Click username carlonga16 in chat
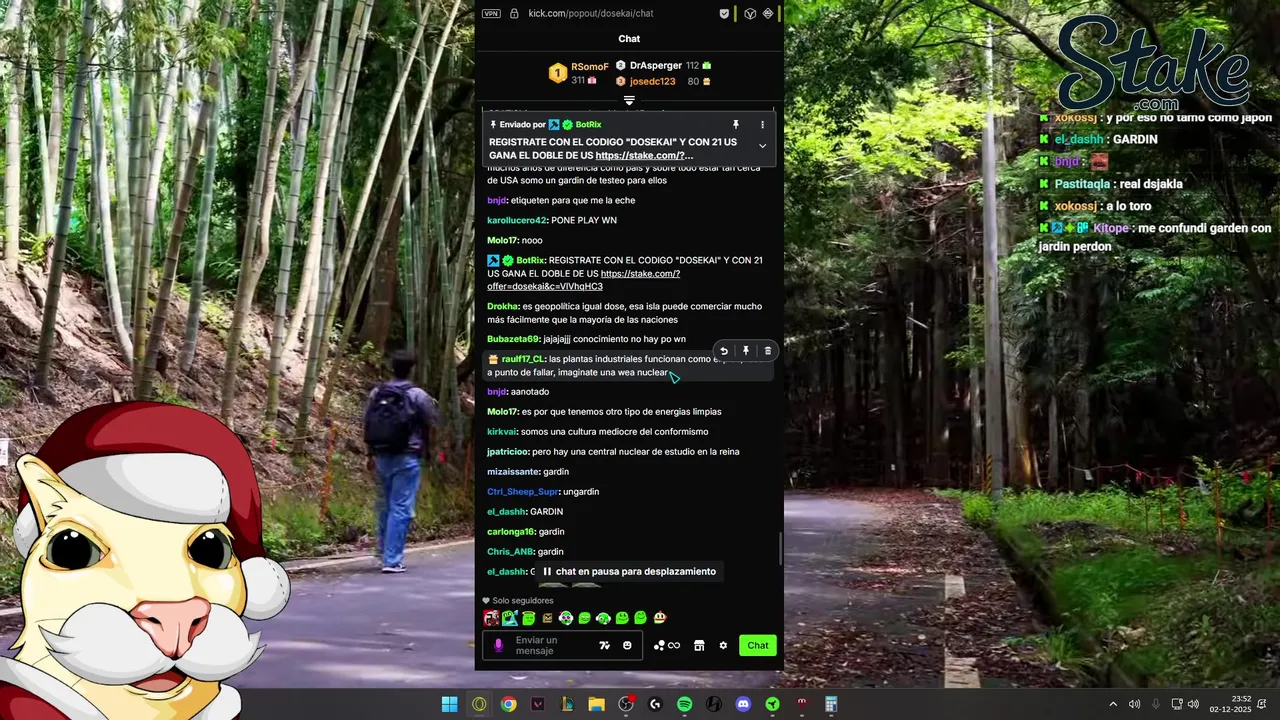 (x=511, y=532)
